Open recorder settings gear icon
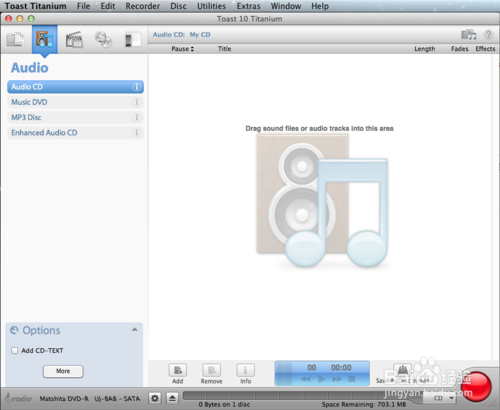500x410 pixels. click(155, 398)
